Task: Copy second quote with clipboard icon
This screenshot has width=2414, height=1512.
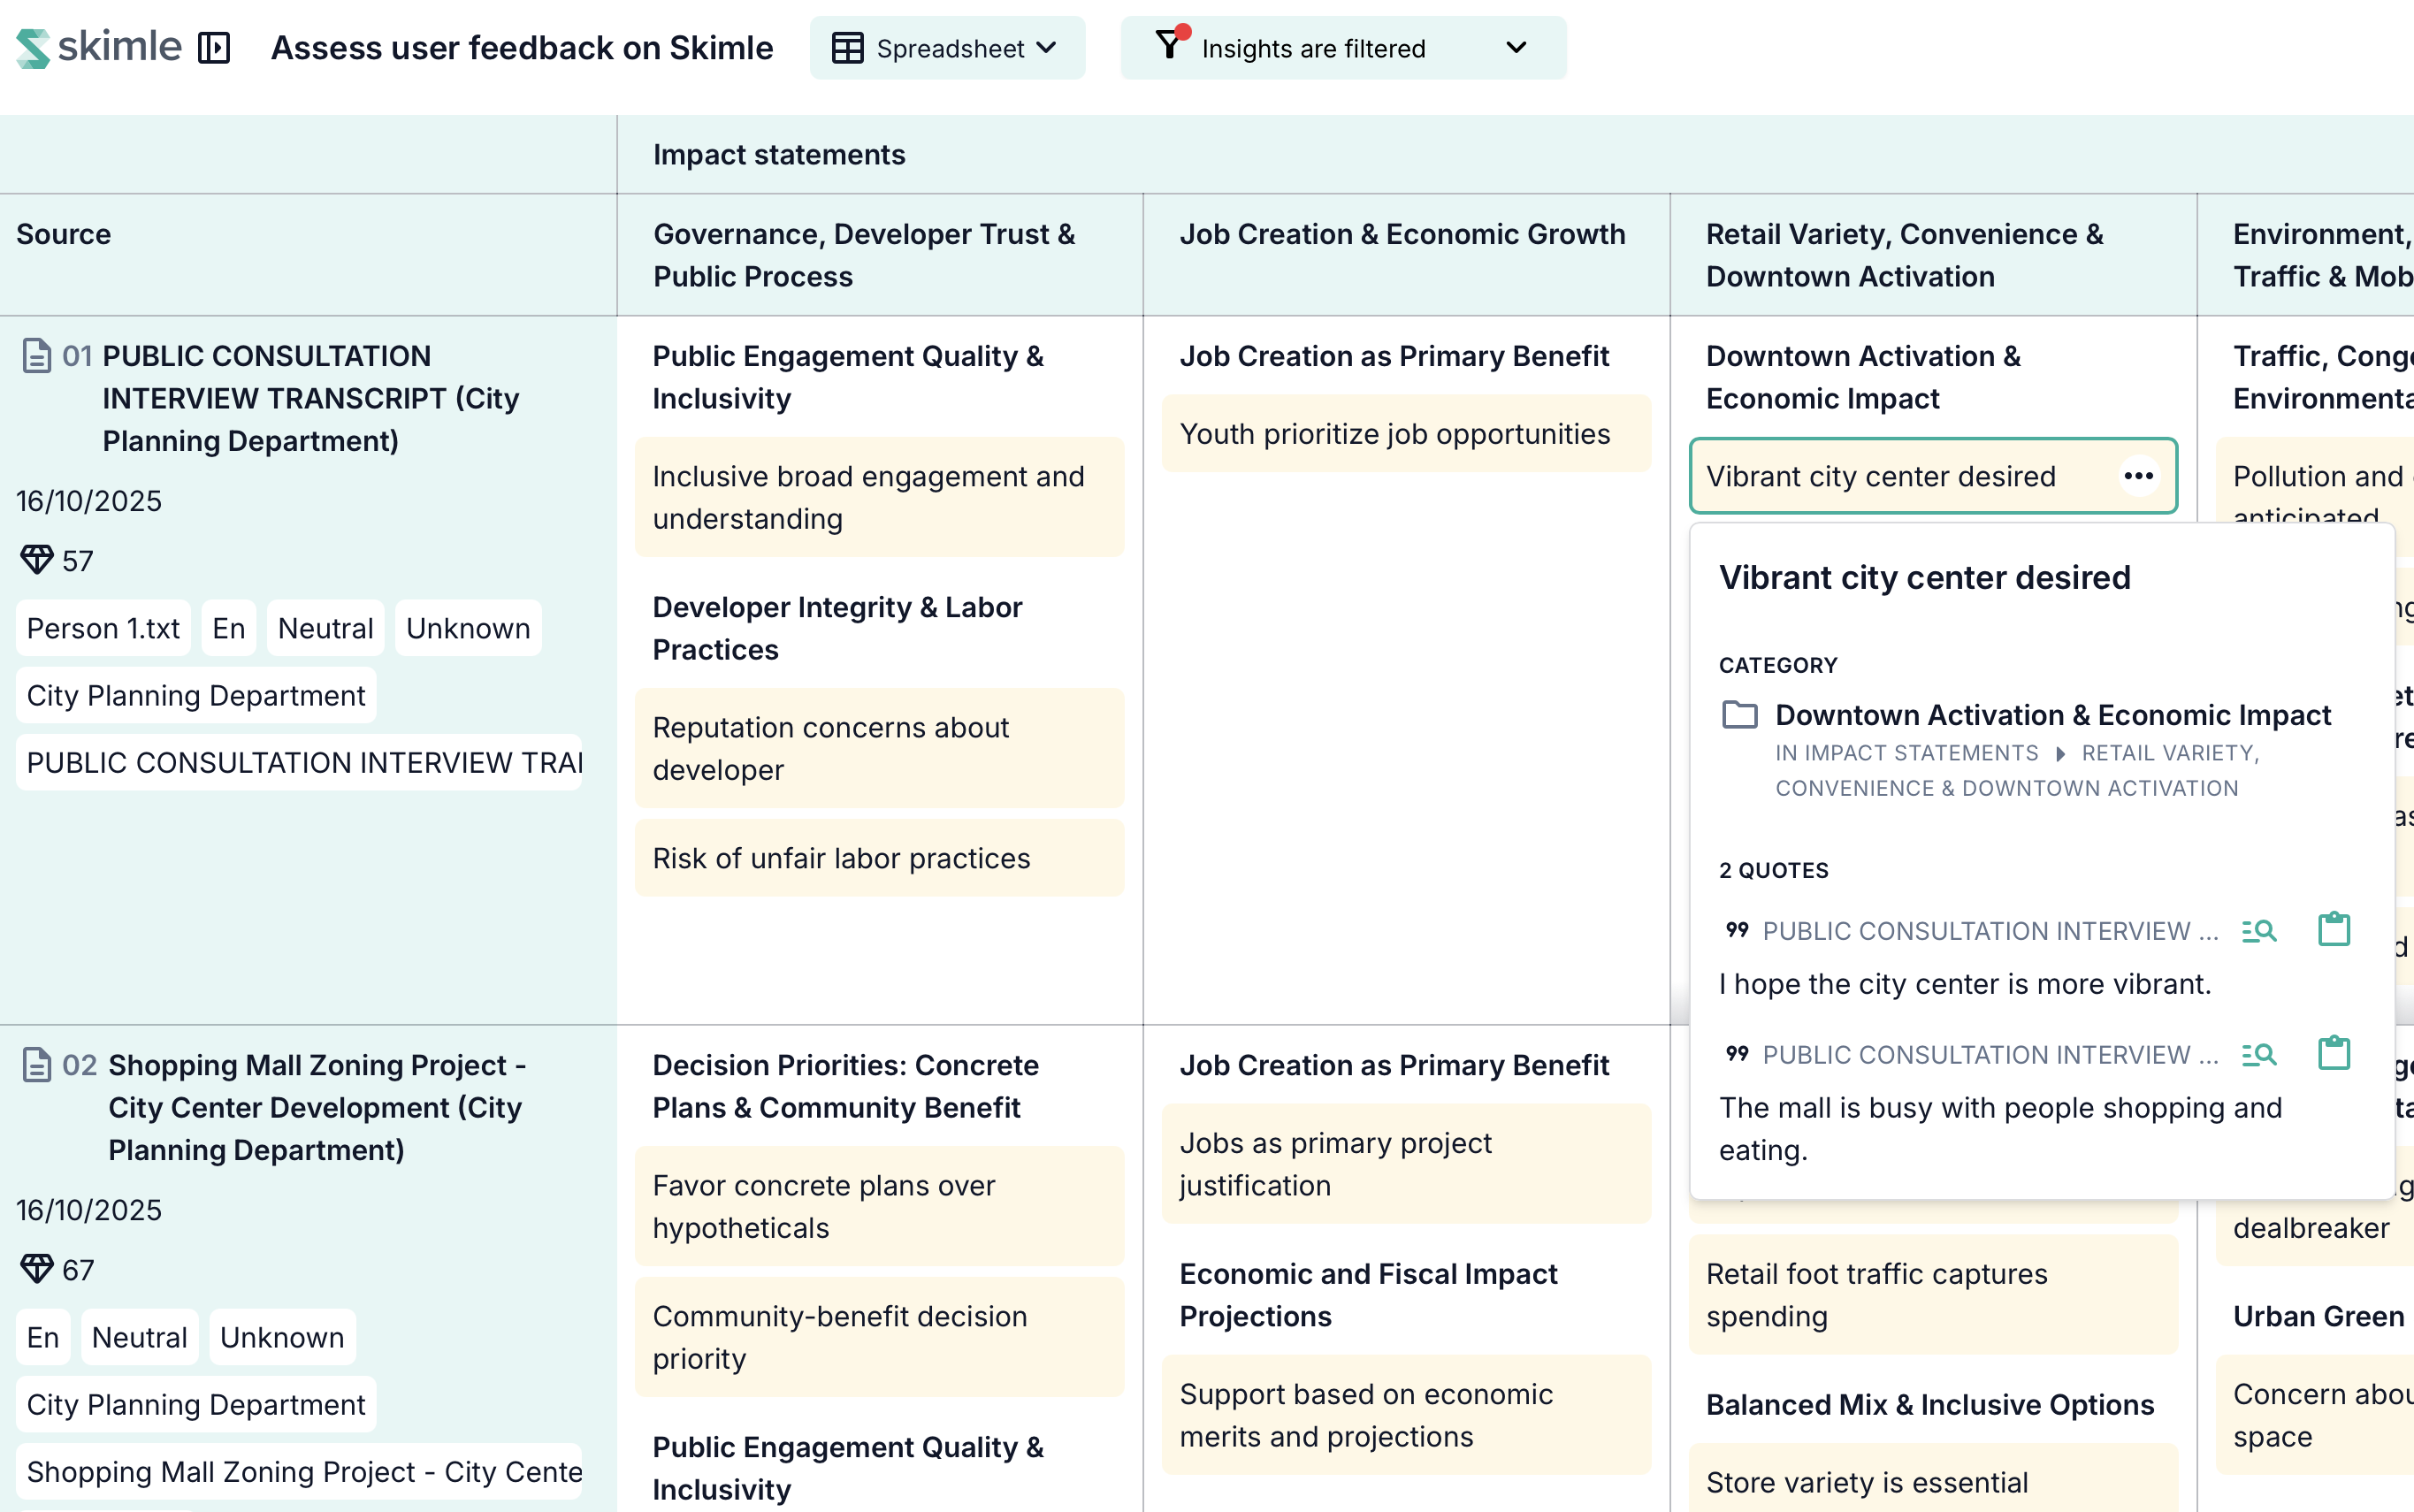Action: [2333, 1053]
